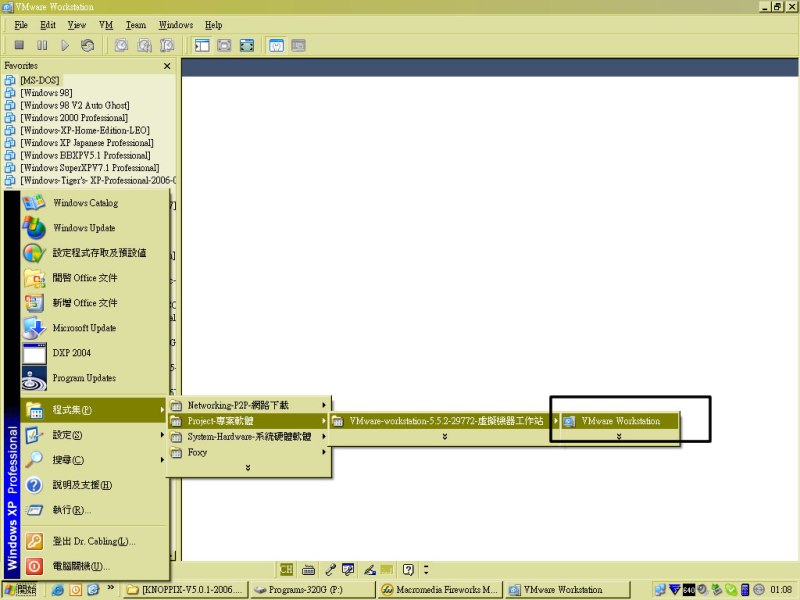Click the Take Snapshot toolbar icon
This screenshot has width=800, height=600.
tap(121, 45)
